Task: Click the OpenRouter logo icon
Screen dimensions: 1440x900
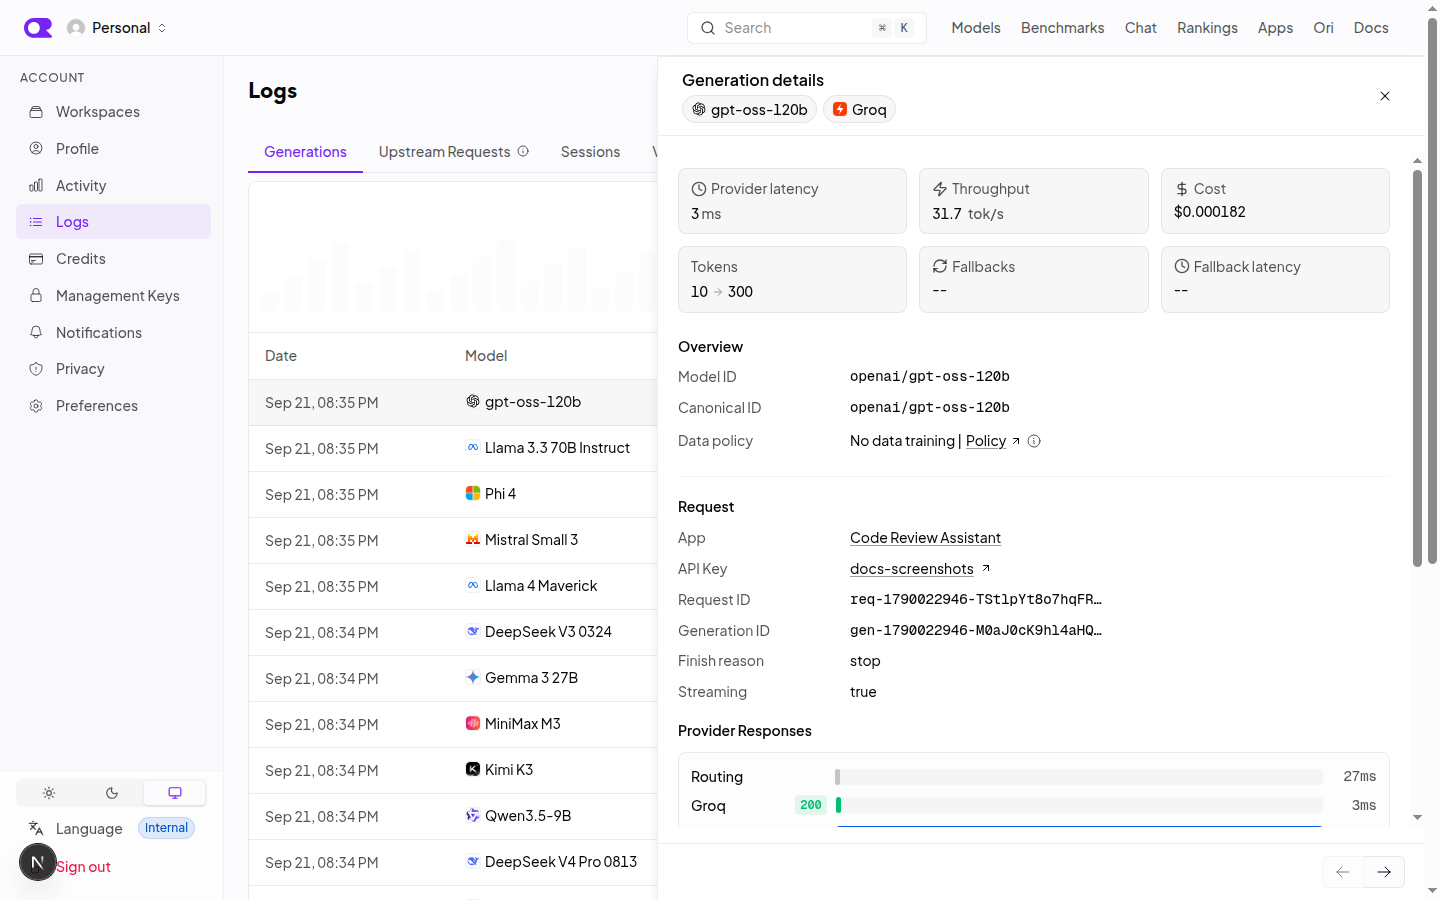Action: tap(38, 28)
